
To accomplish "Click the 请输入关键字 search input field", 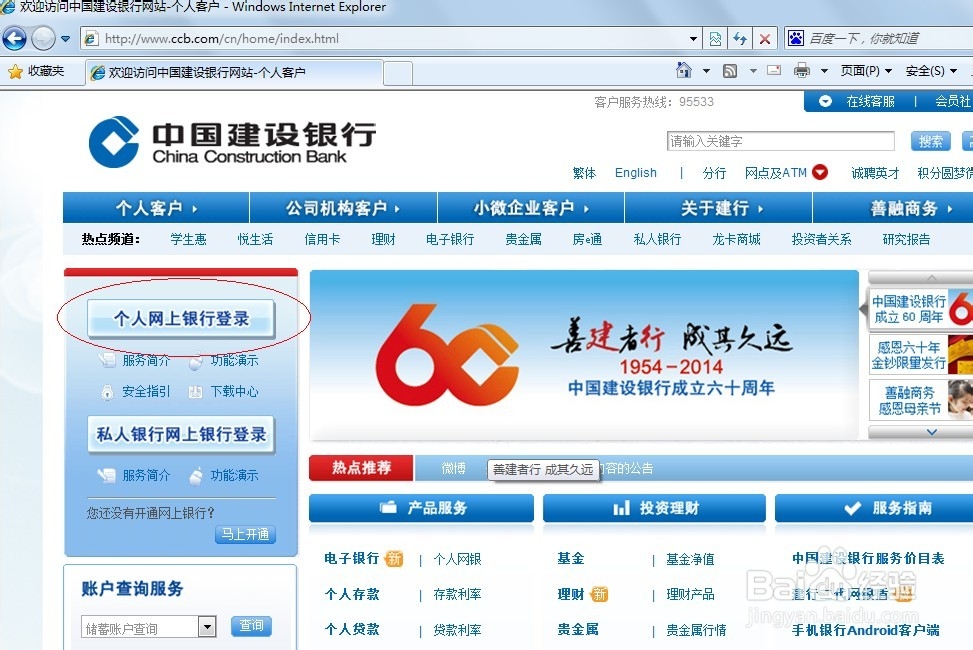I will [x=780, y=141].
